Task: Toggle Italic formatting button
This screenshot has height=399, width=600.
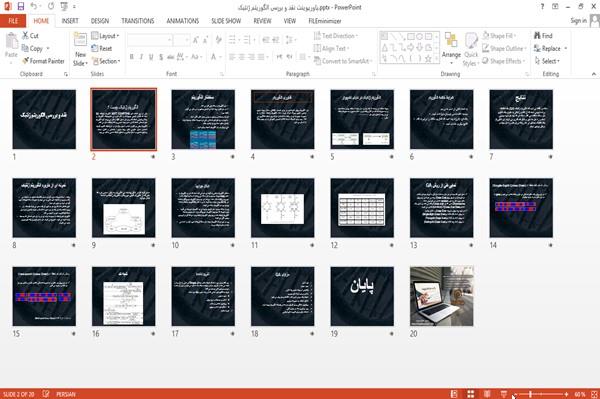Action: pyautogui.click(x=141, y=57)
